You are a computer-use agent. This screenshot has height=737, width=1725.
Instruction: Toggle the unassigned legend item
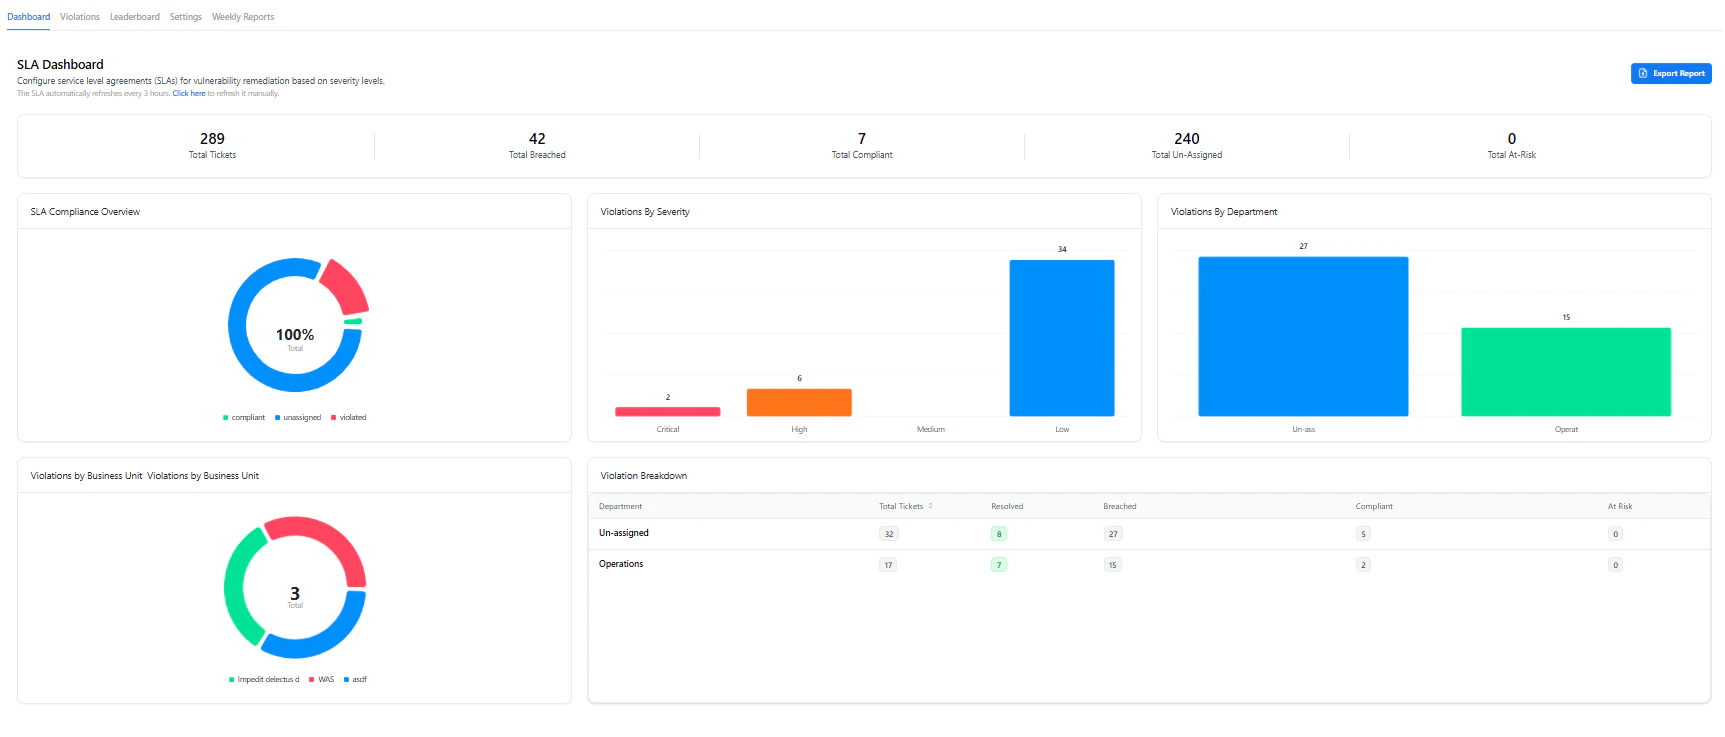[298, 417]
